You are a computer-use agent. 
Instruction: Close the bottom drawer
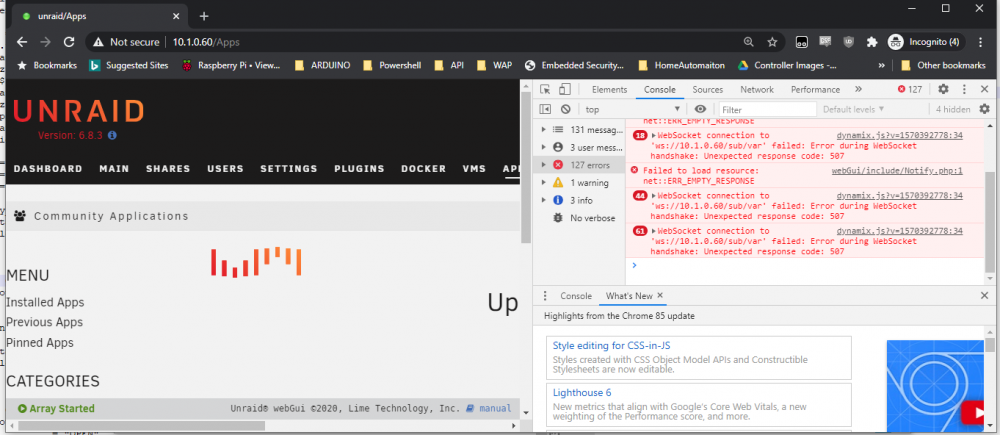984,296
